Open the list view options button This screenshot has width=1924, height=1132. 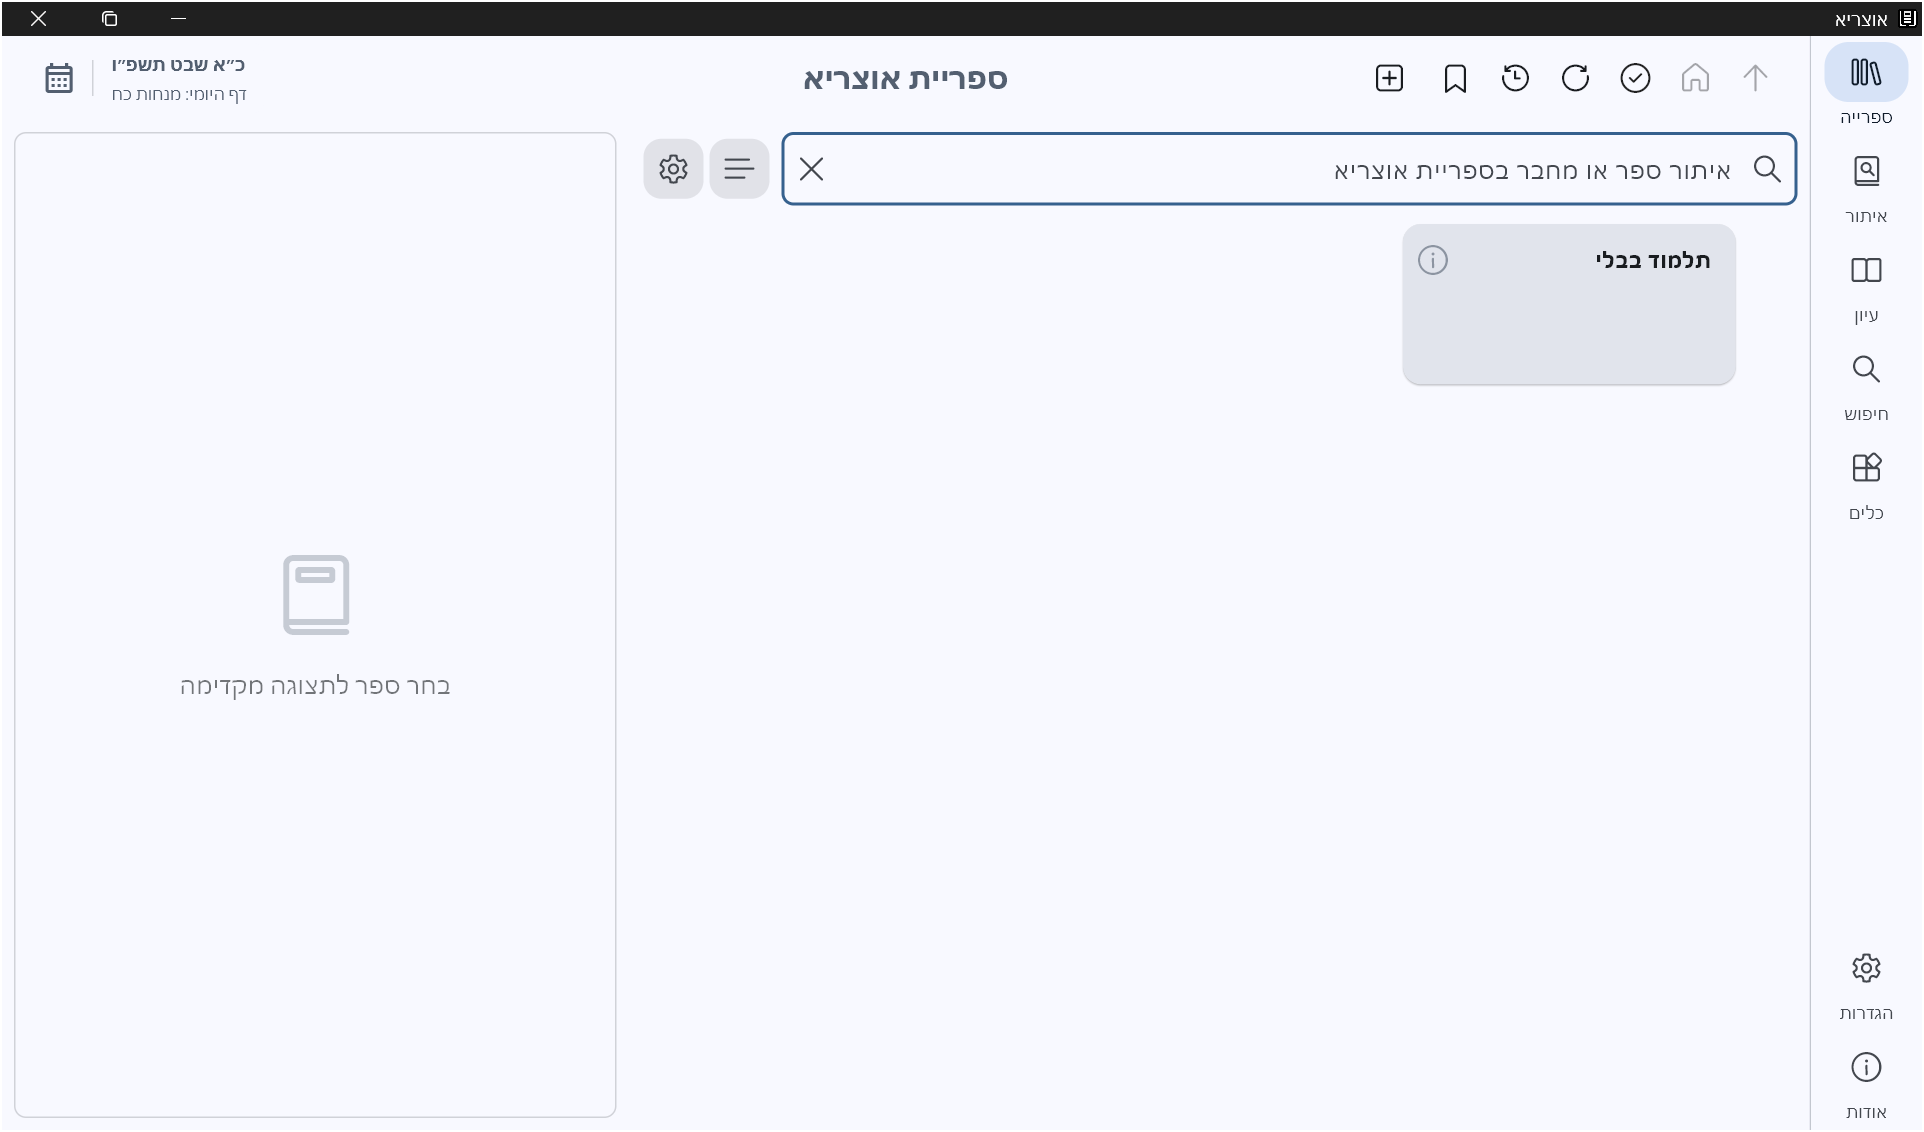click(739, 169)
